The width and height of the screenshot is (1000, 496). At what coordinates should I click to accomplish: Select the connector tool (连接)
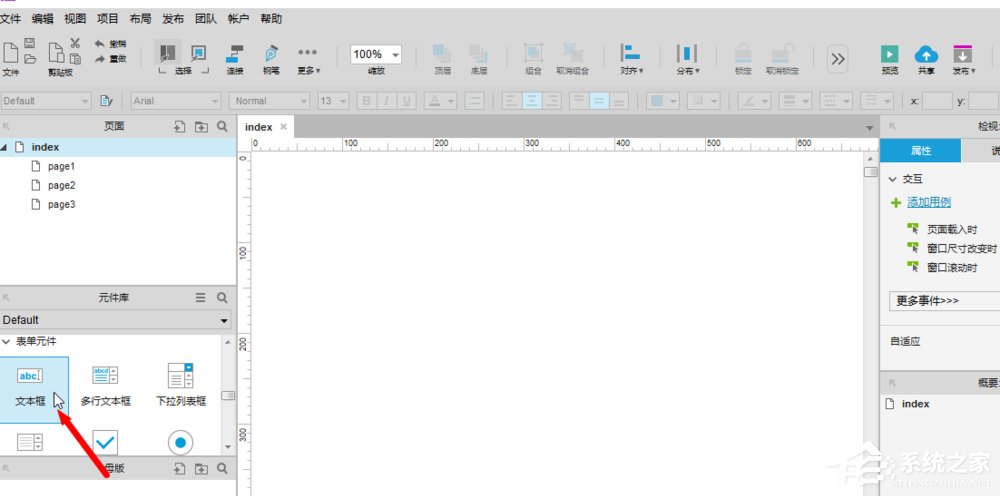(x=235, y=54)
